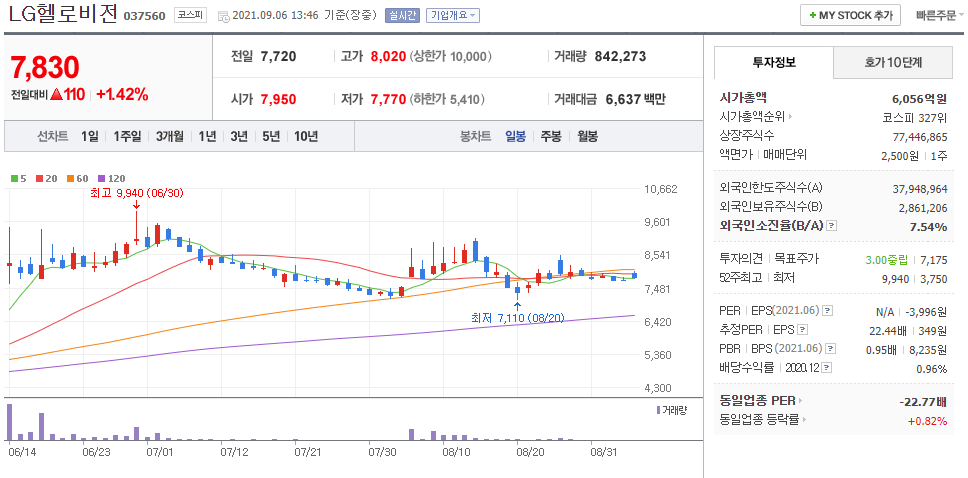This screenshot has width=968, height=478.
Task: Click help icon next to PER EPS(2021.06)
Action: tap(827, 310)
